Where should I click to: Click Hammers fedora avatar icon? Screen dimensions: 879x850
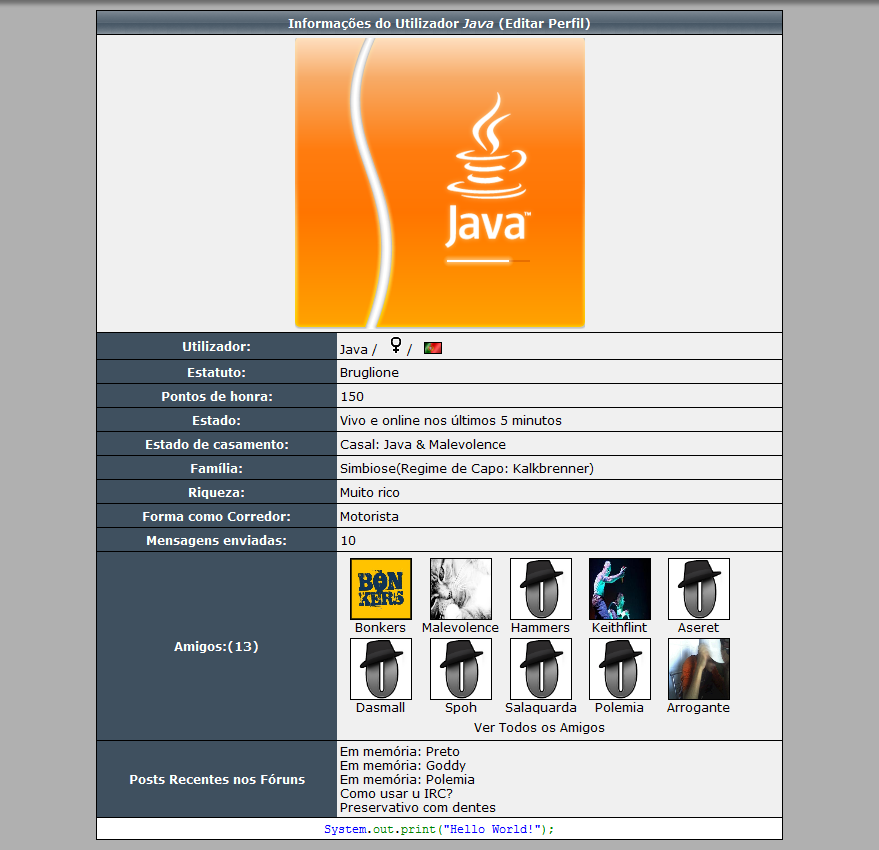coord(541,589)
